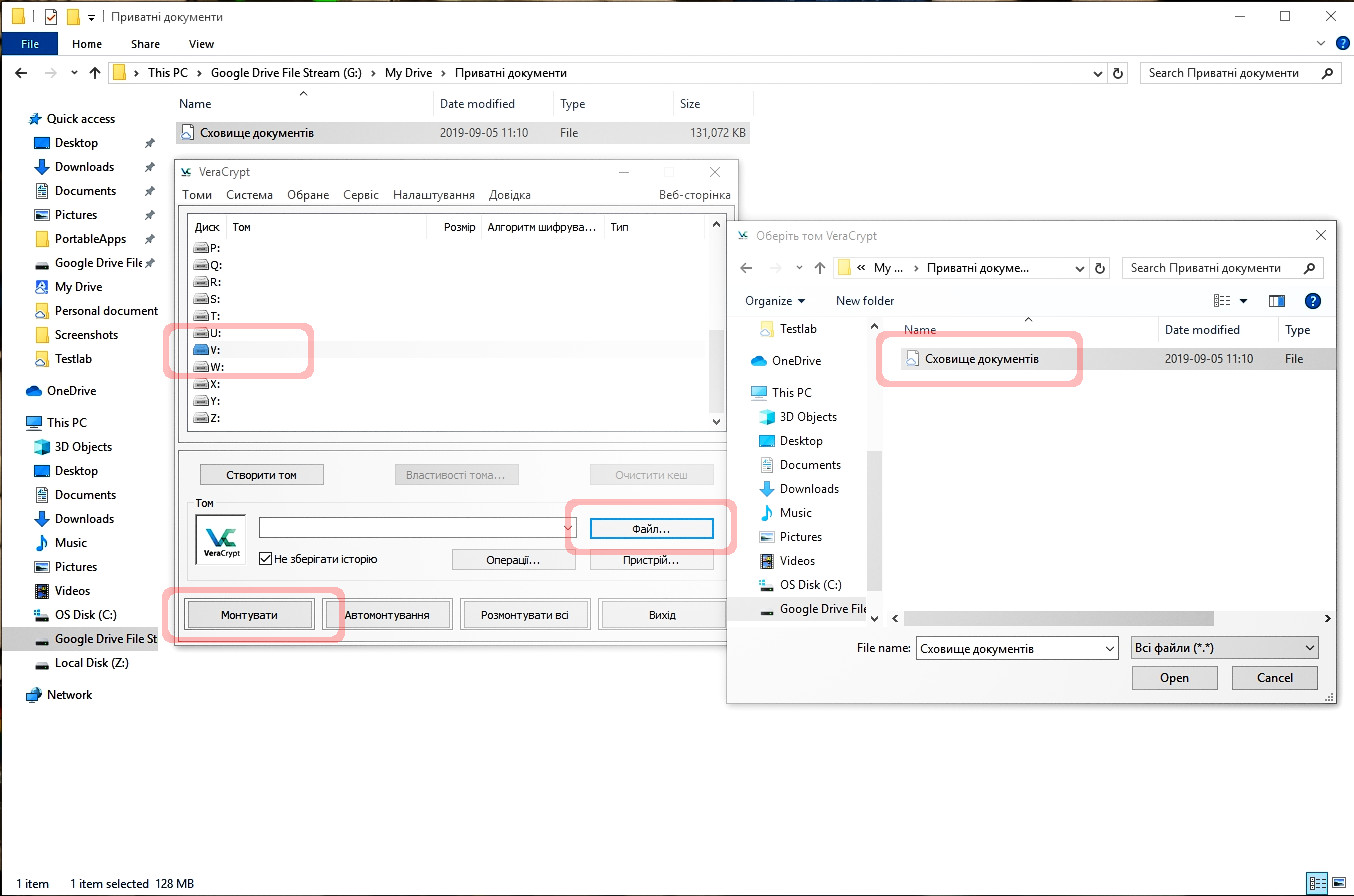Open help icon in file dialog
This screenshot has width=1354, height=896.
tap(1314, 301)
